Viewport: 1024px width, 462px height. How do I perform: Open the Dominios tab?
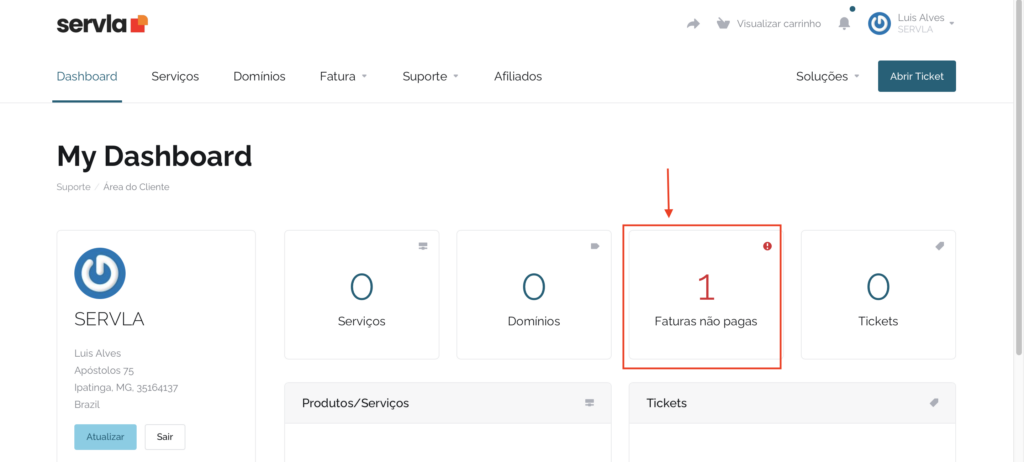(x=259, y=76)
